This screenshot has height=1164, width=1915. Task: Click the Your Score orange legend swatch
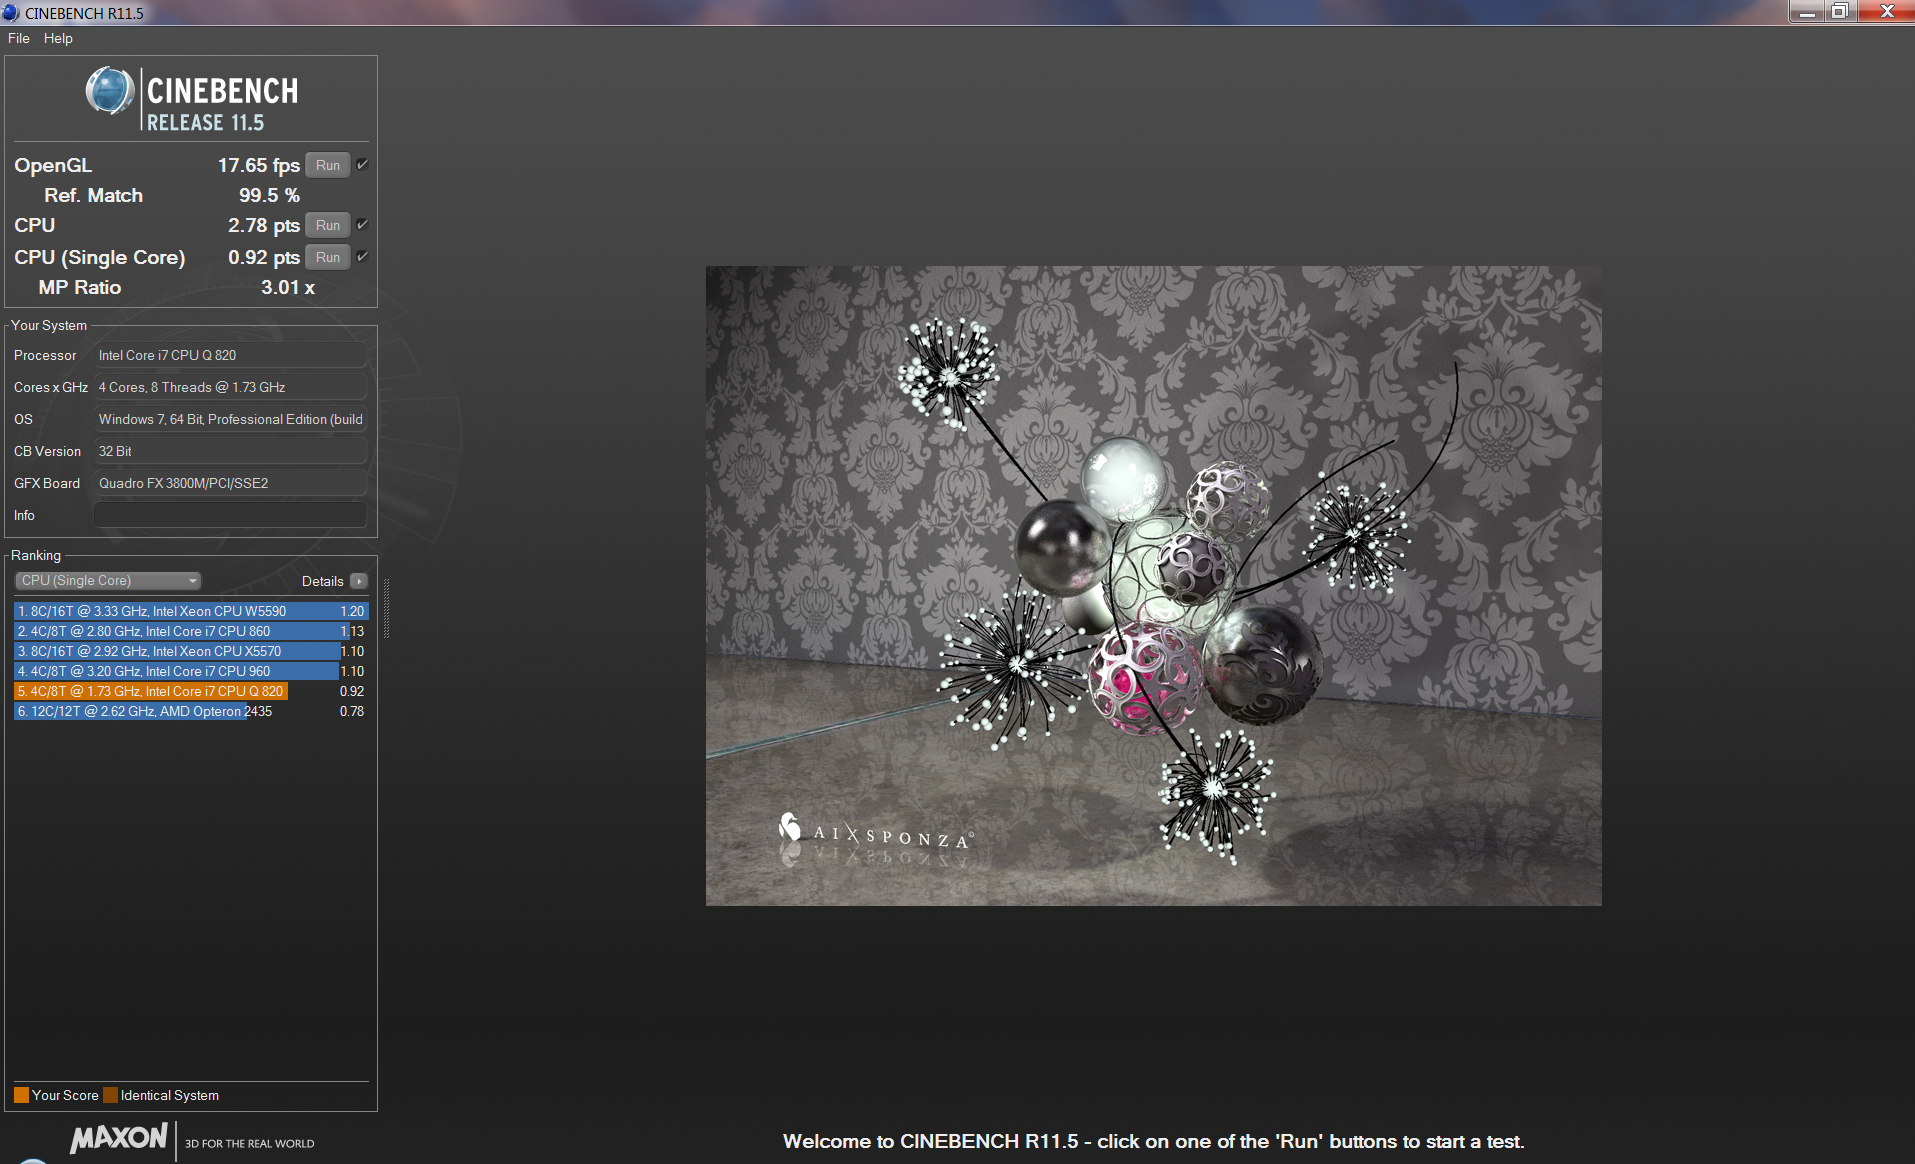(x=21, y=1095)
